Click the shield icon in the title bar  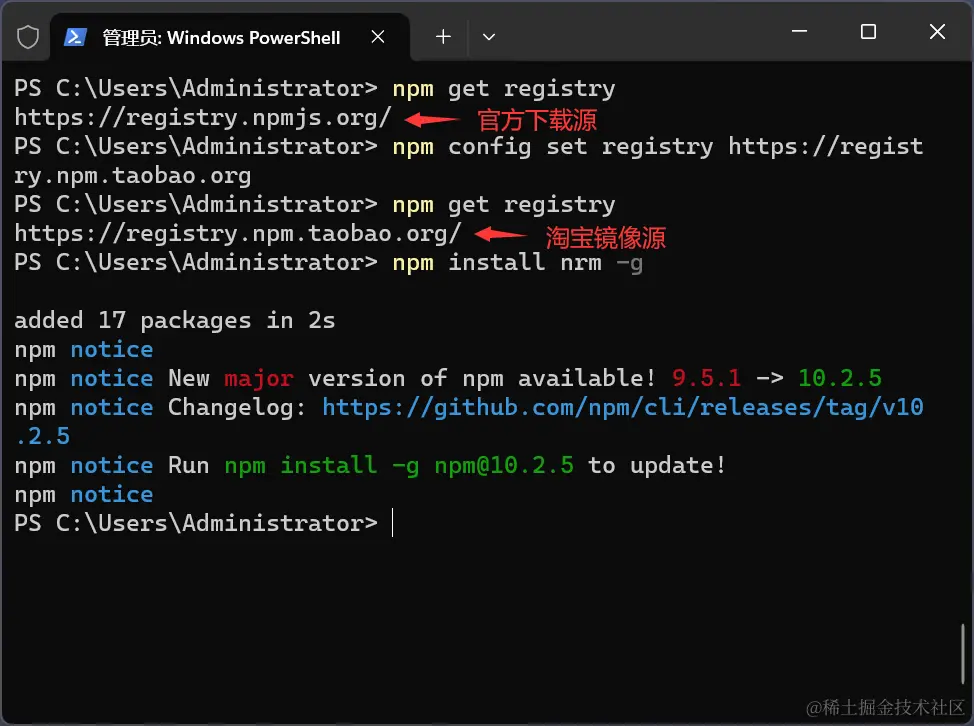point(27,37)
